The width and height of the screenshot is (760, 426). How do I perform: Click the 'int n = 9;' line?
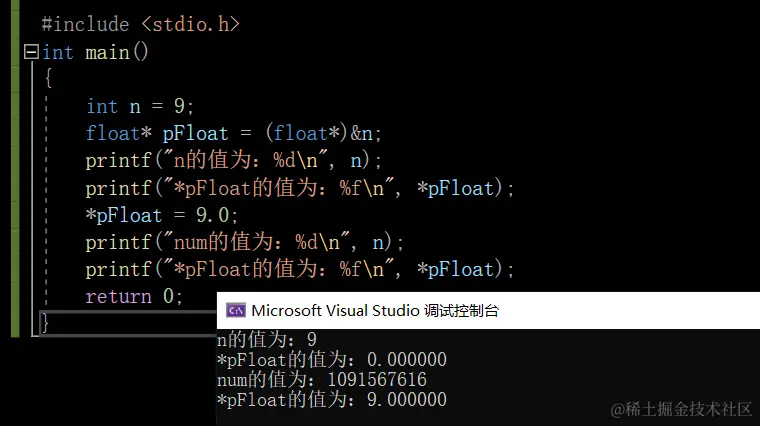[x=140, y=106]
